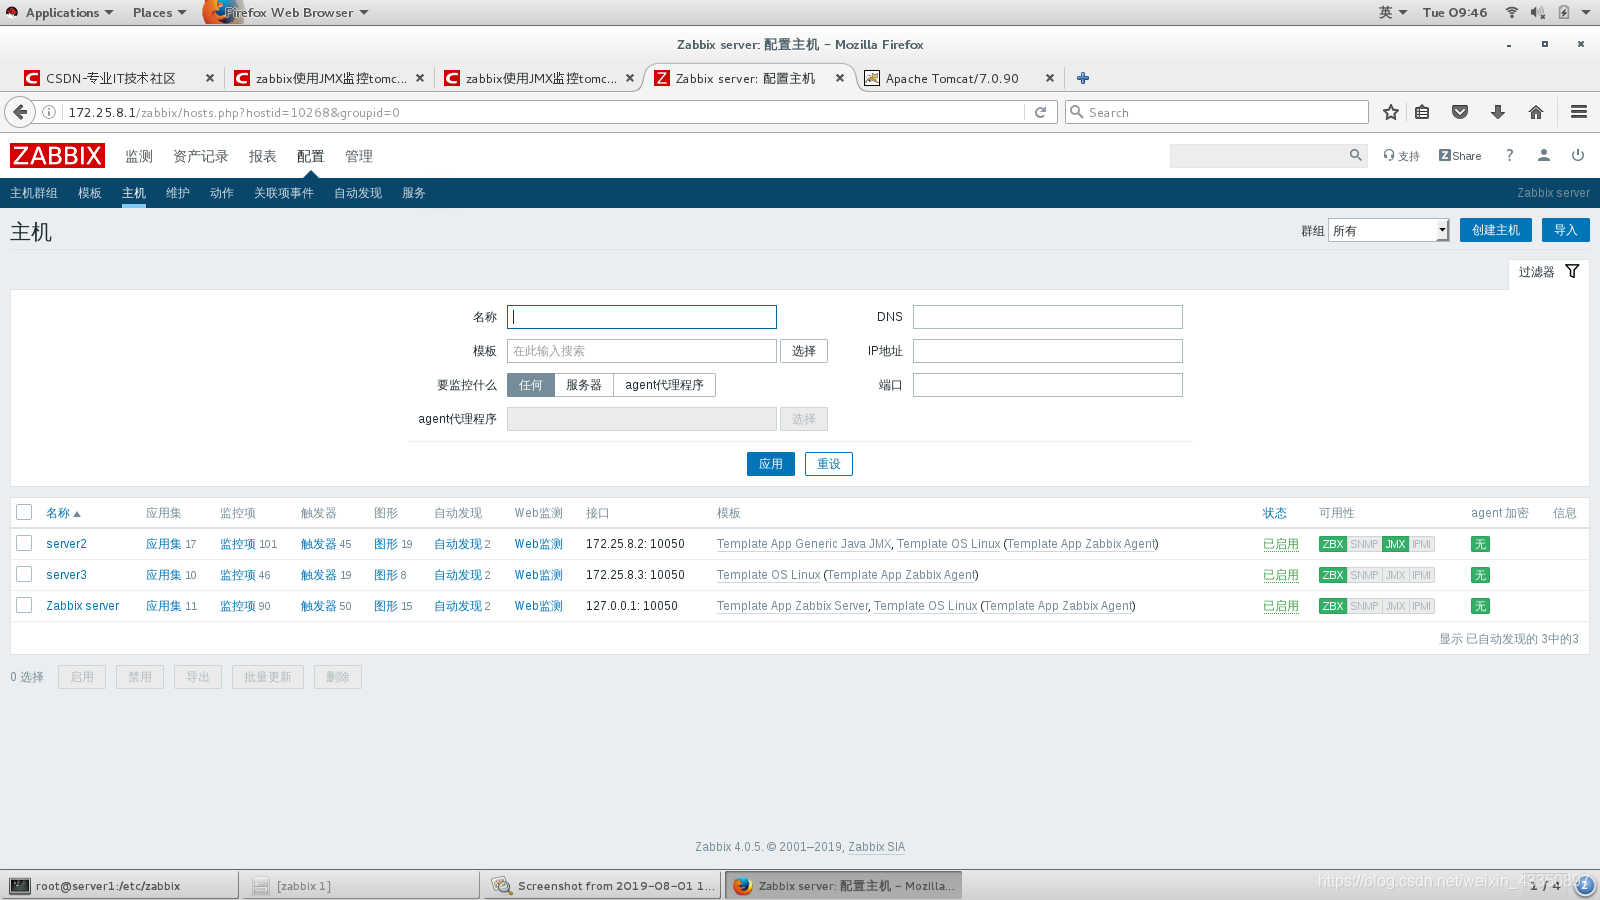This screenshot has width=1600, height=900.
Task: Open a new tab with the plus icon
Action: (1083, 78)
